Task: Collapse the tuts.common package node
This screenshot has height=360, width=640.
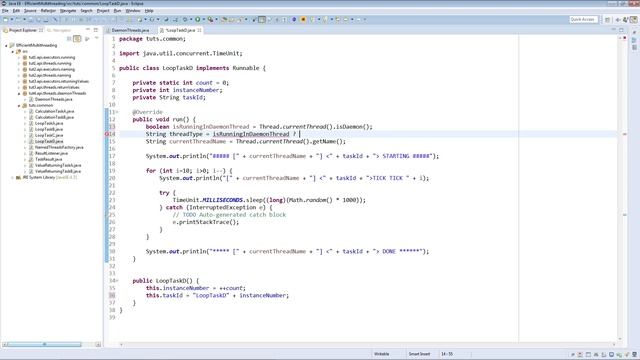Action: pos(19,105)
